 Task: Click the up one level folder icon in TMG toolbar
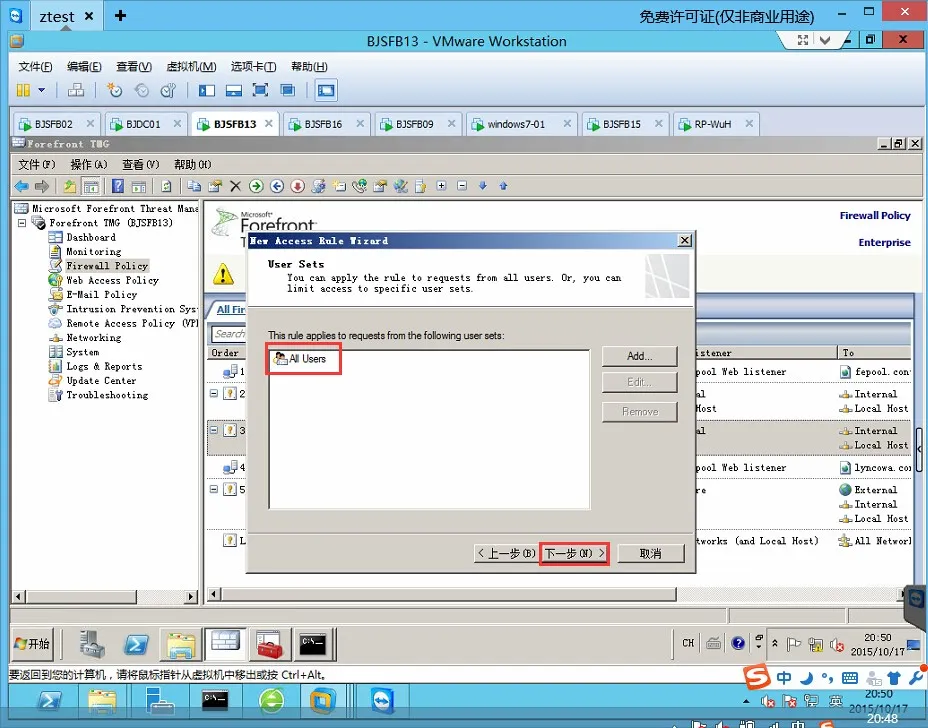(x=70, y=186)
